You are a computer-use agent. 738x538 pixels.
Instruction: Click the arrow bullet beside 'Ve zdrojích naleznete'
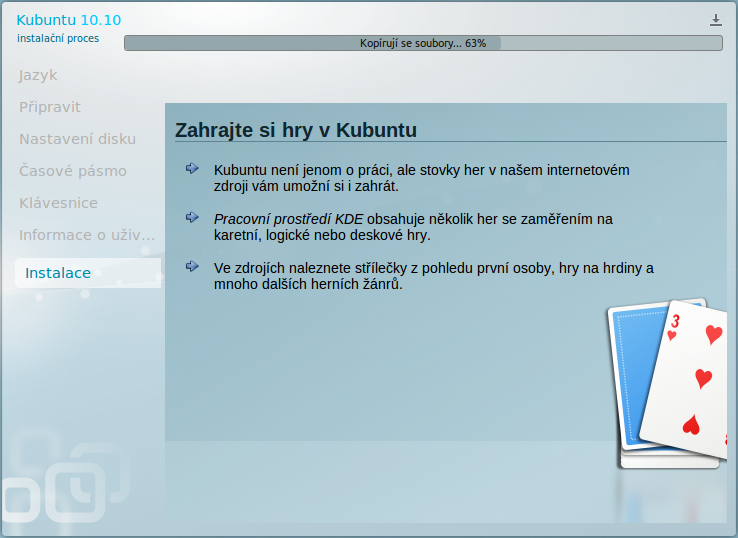pos(192,266)
